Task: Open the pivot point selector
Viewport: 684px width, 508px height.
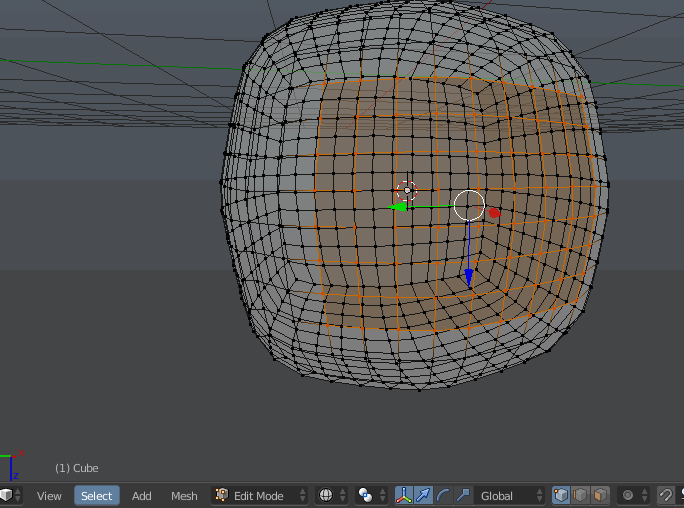Action: pos(372,495)
